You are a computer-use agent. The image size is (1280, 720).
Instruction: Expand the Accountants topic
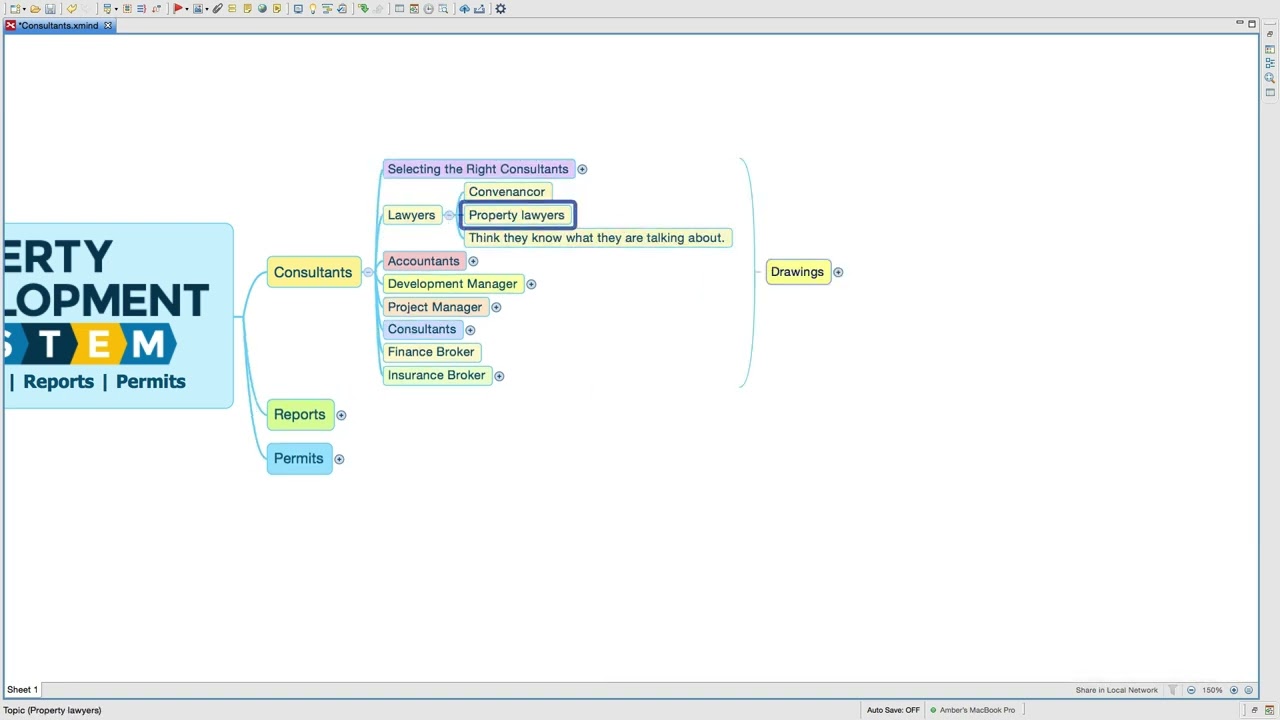pyautogui.click(x=473, y=261)
